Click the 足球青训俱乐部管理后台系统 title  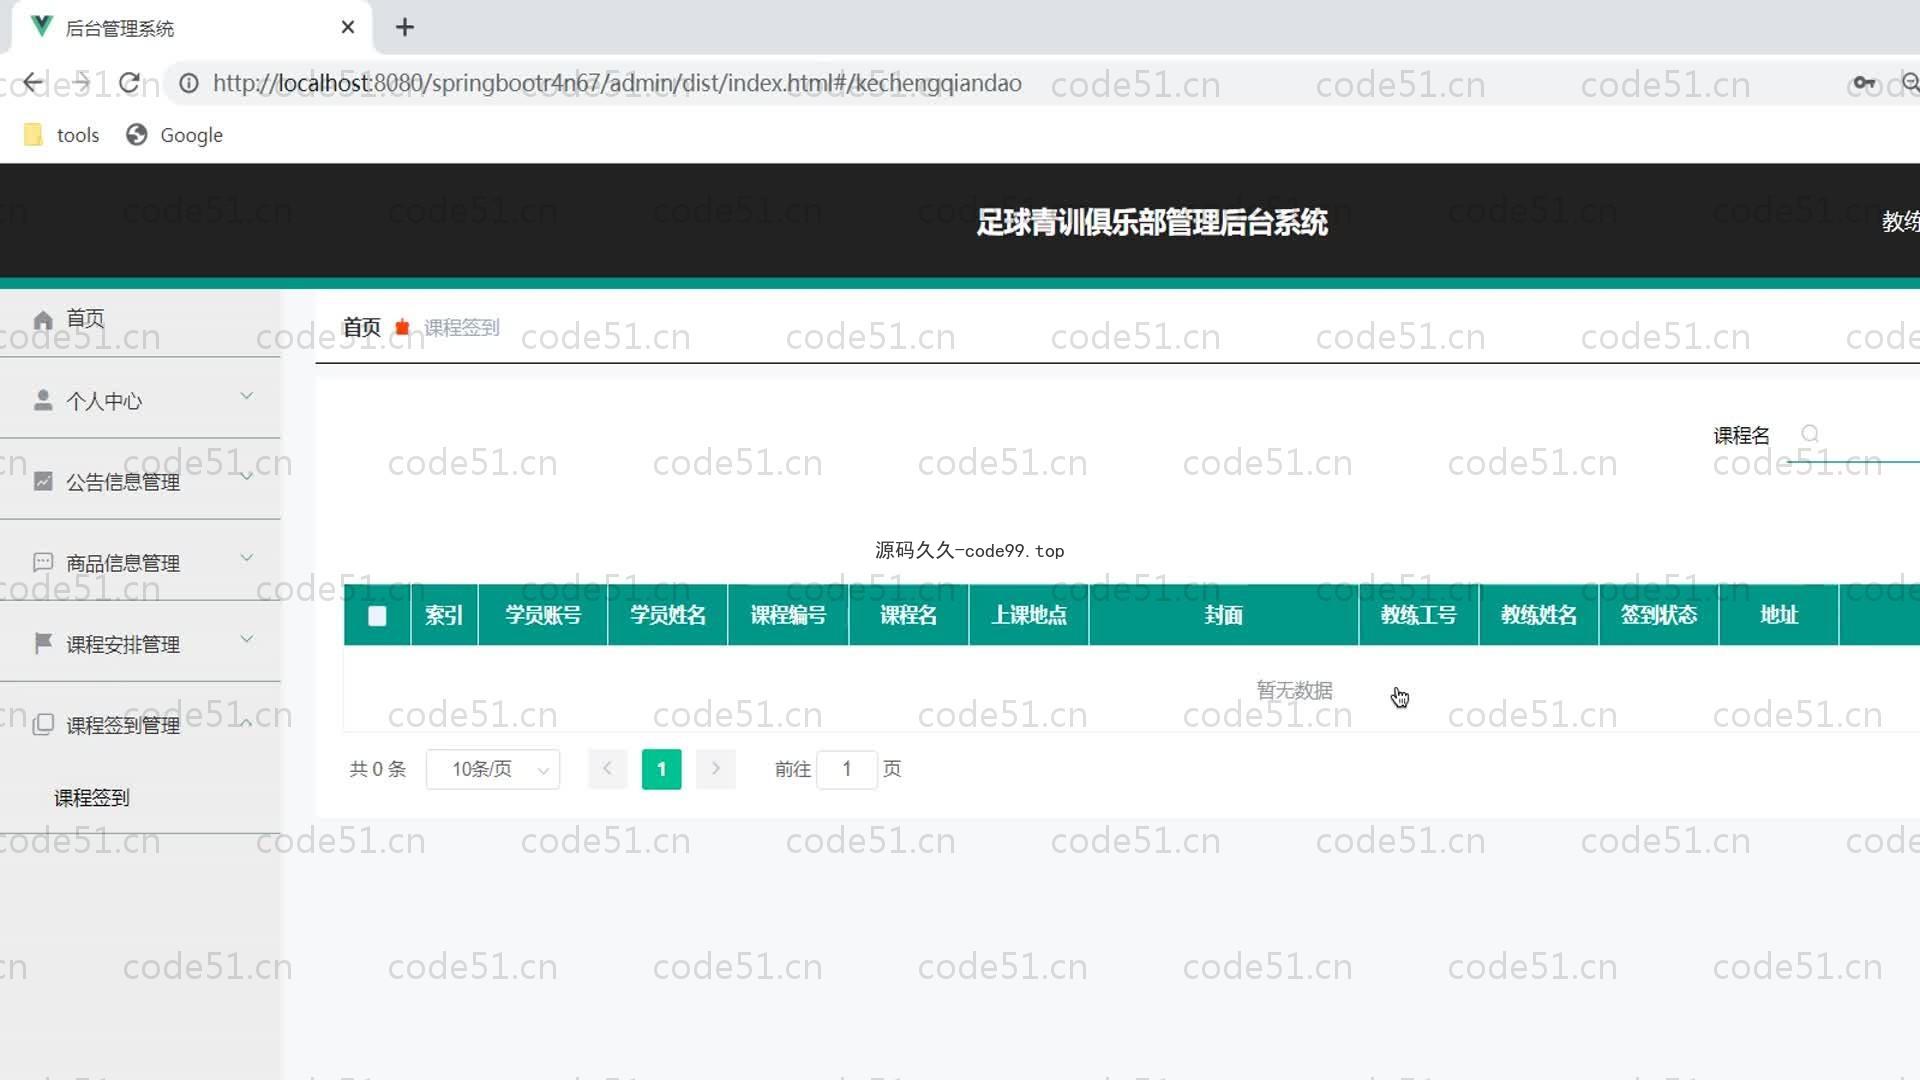(1152, 222)
